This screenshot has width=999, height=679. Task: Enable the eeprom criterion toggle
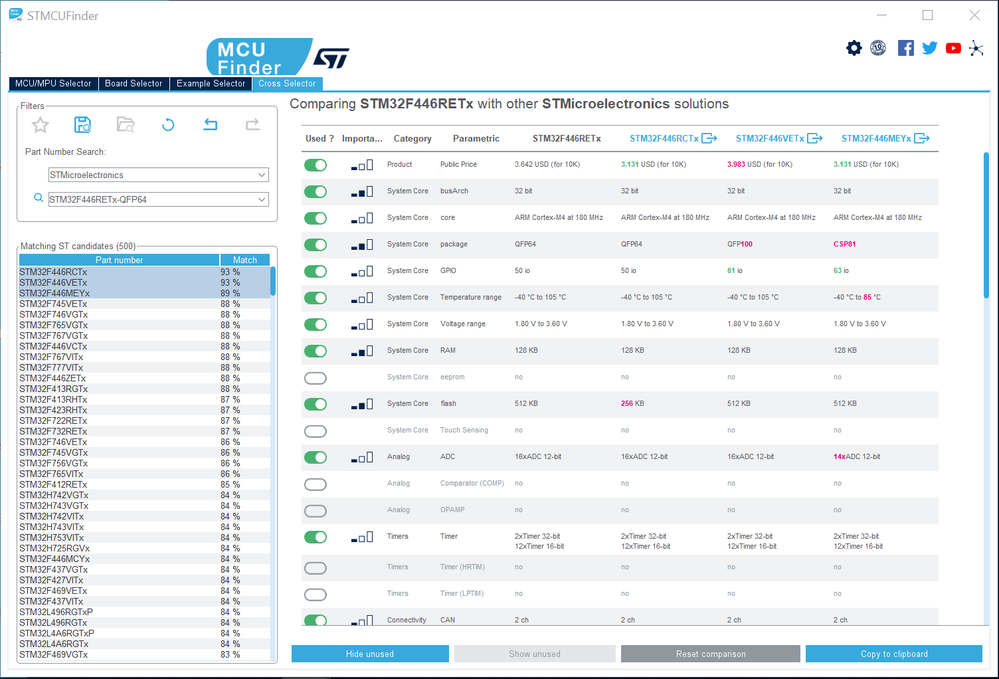315,378
